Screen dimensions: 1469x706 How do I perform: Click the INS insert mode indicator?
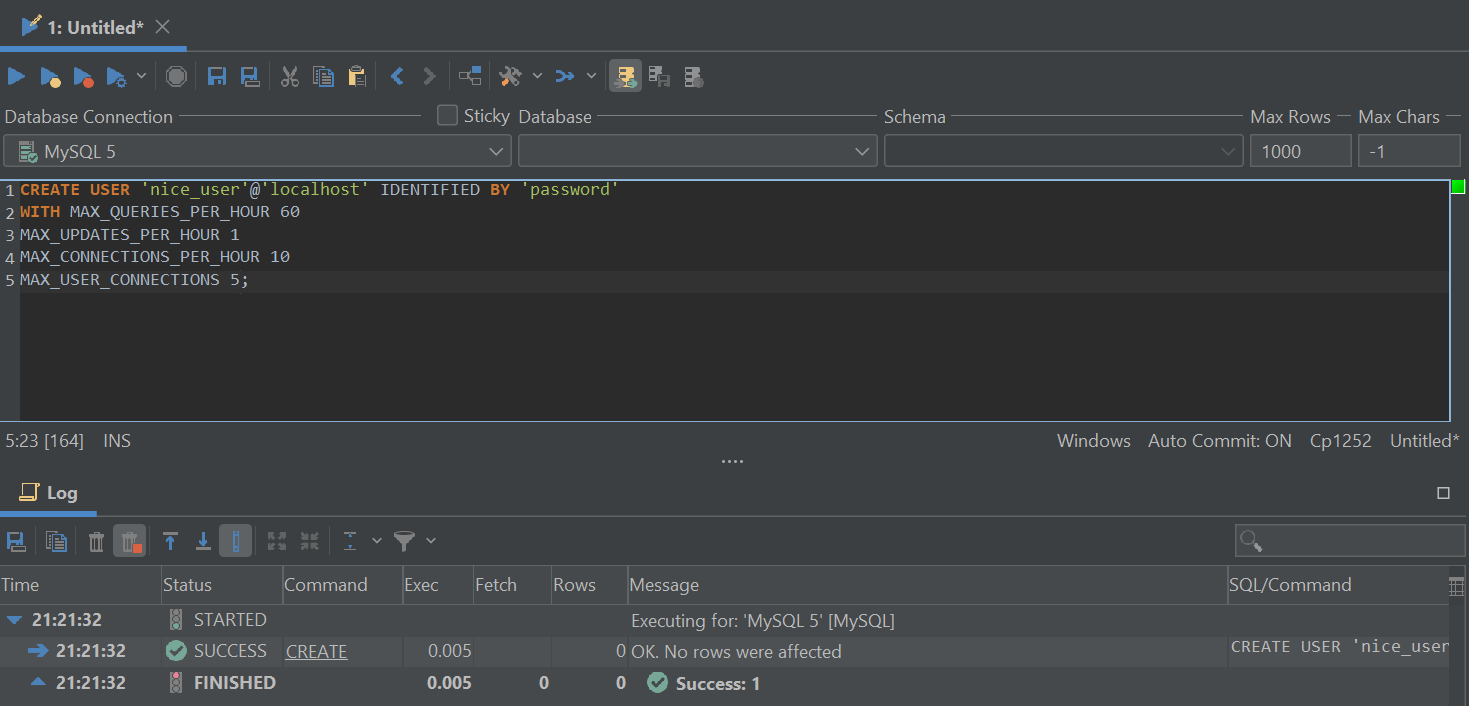tap(117, 441)
